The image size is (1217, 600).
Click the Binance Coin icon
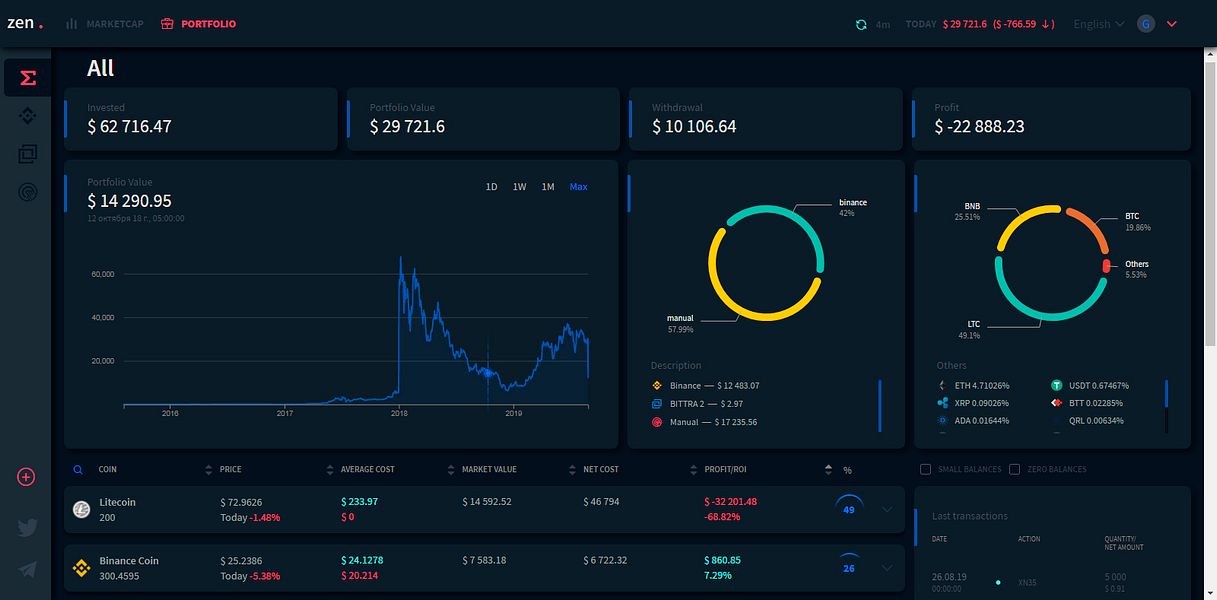[x=81, y=568]
